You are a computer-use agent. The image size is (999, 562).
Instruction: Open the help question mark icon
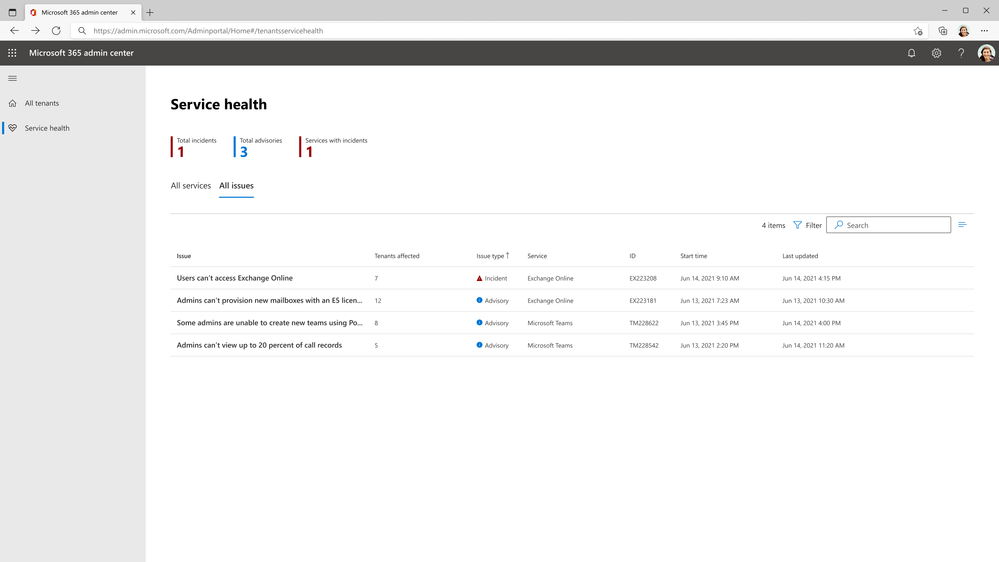(961, 54)
